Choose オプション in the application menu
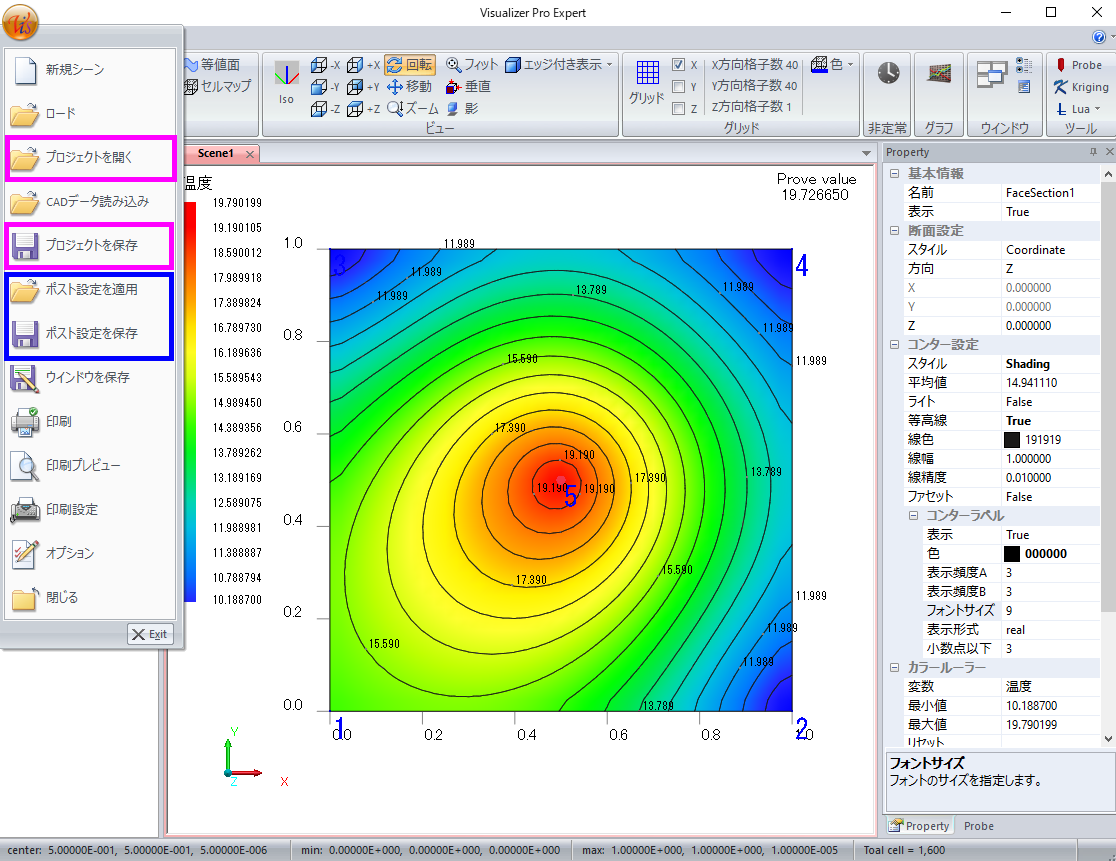1116x861 pixels. 70,553
